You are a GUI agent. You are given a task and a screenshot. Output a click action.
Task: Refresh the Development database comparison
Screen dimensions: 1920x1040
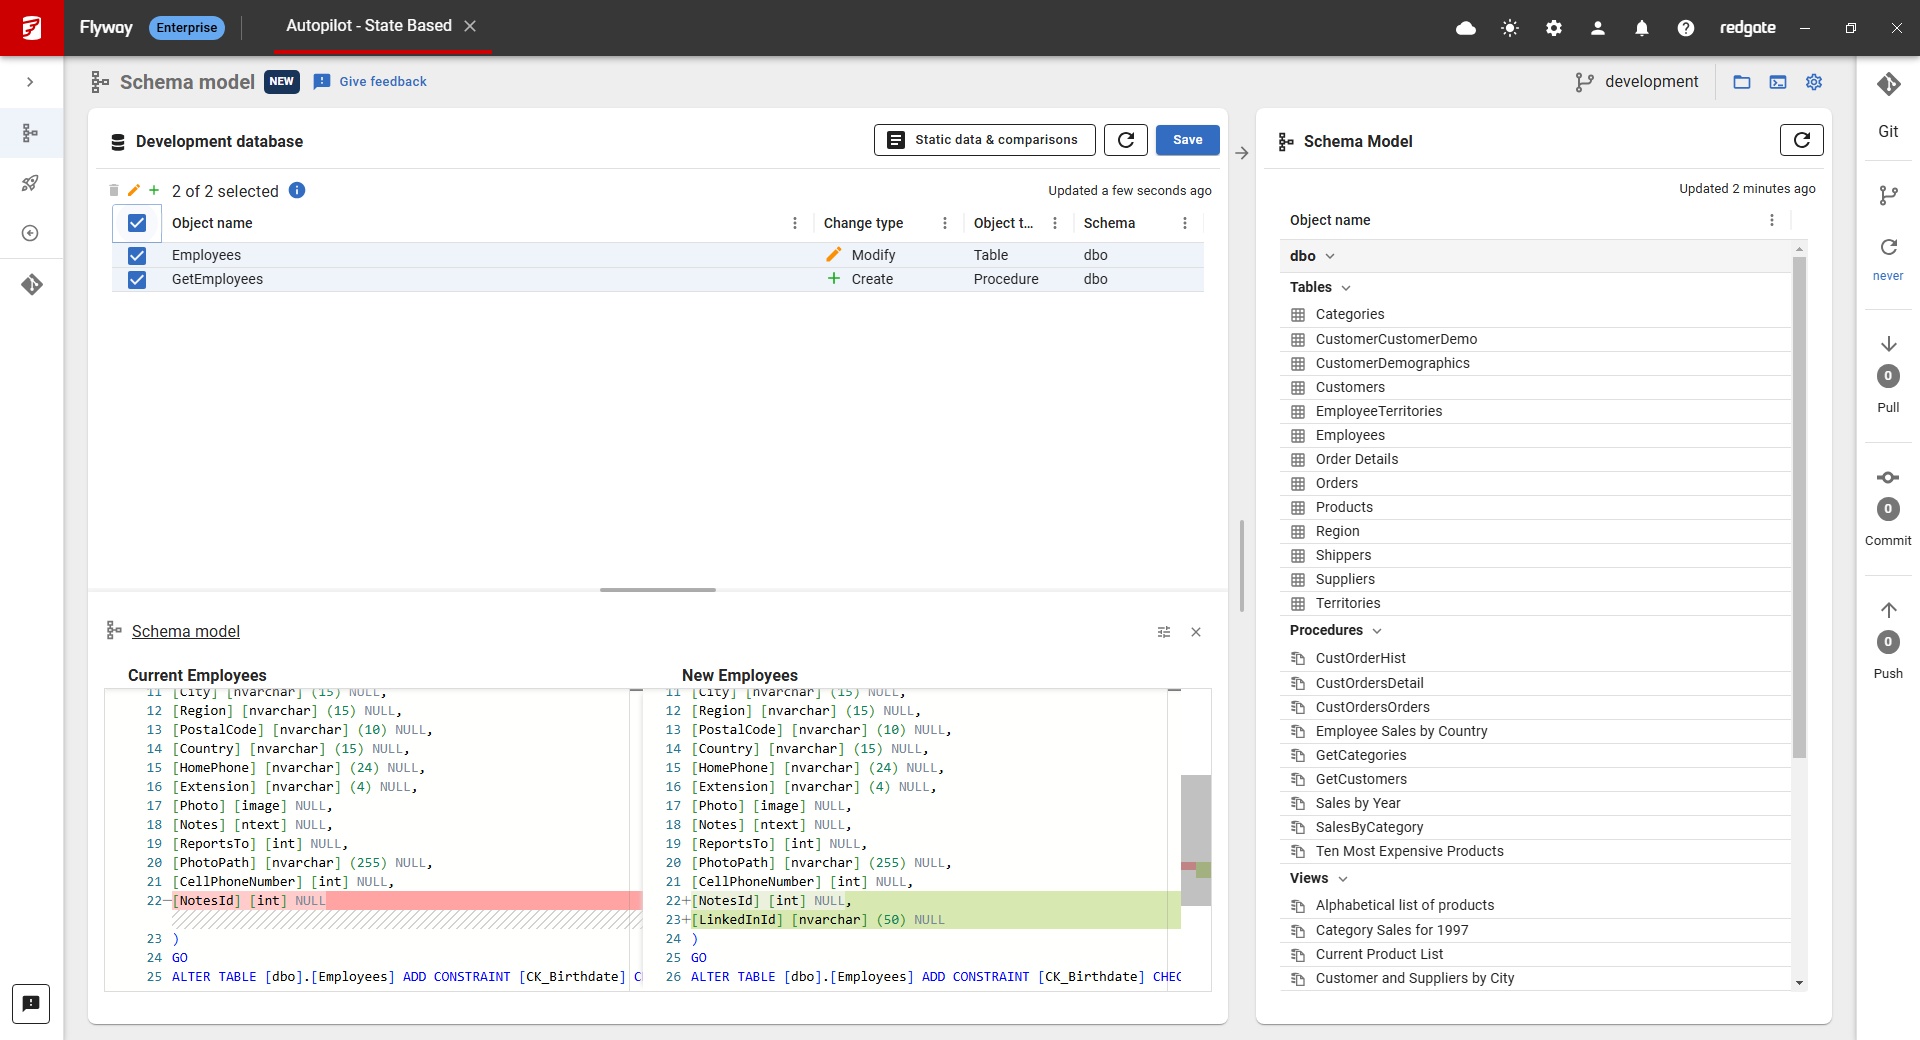1125,140
